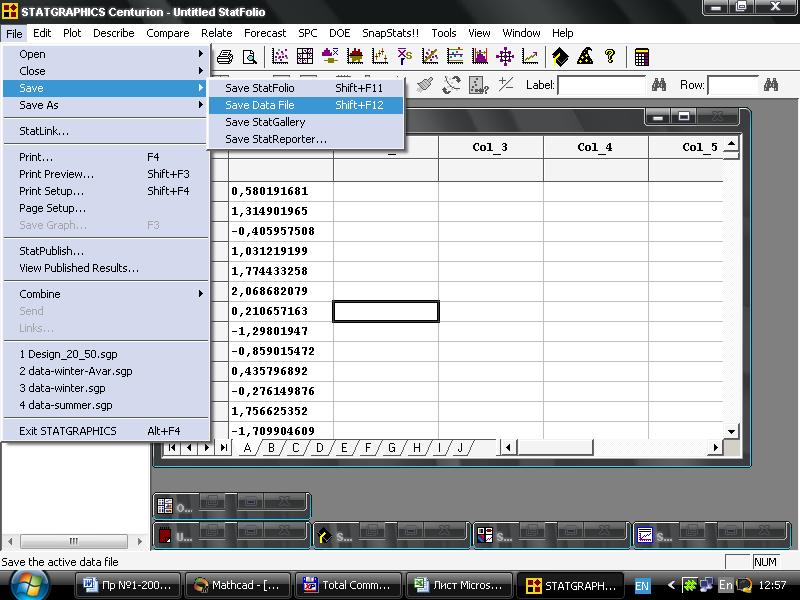Switch to sheet tab E
The image size is (800, 600).
pyautogui.click(x=344, y=448)
